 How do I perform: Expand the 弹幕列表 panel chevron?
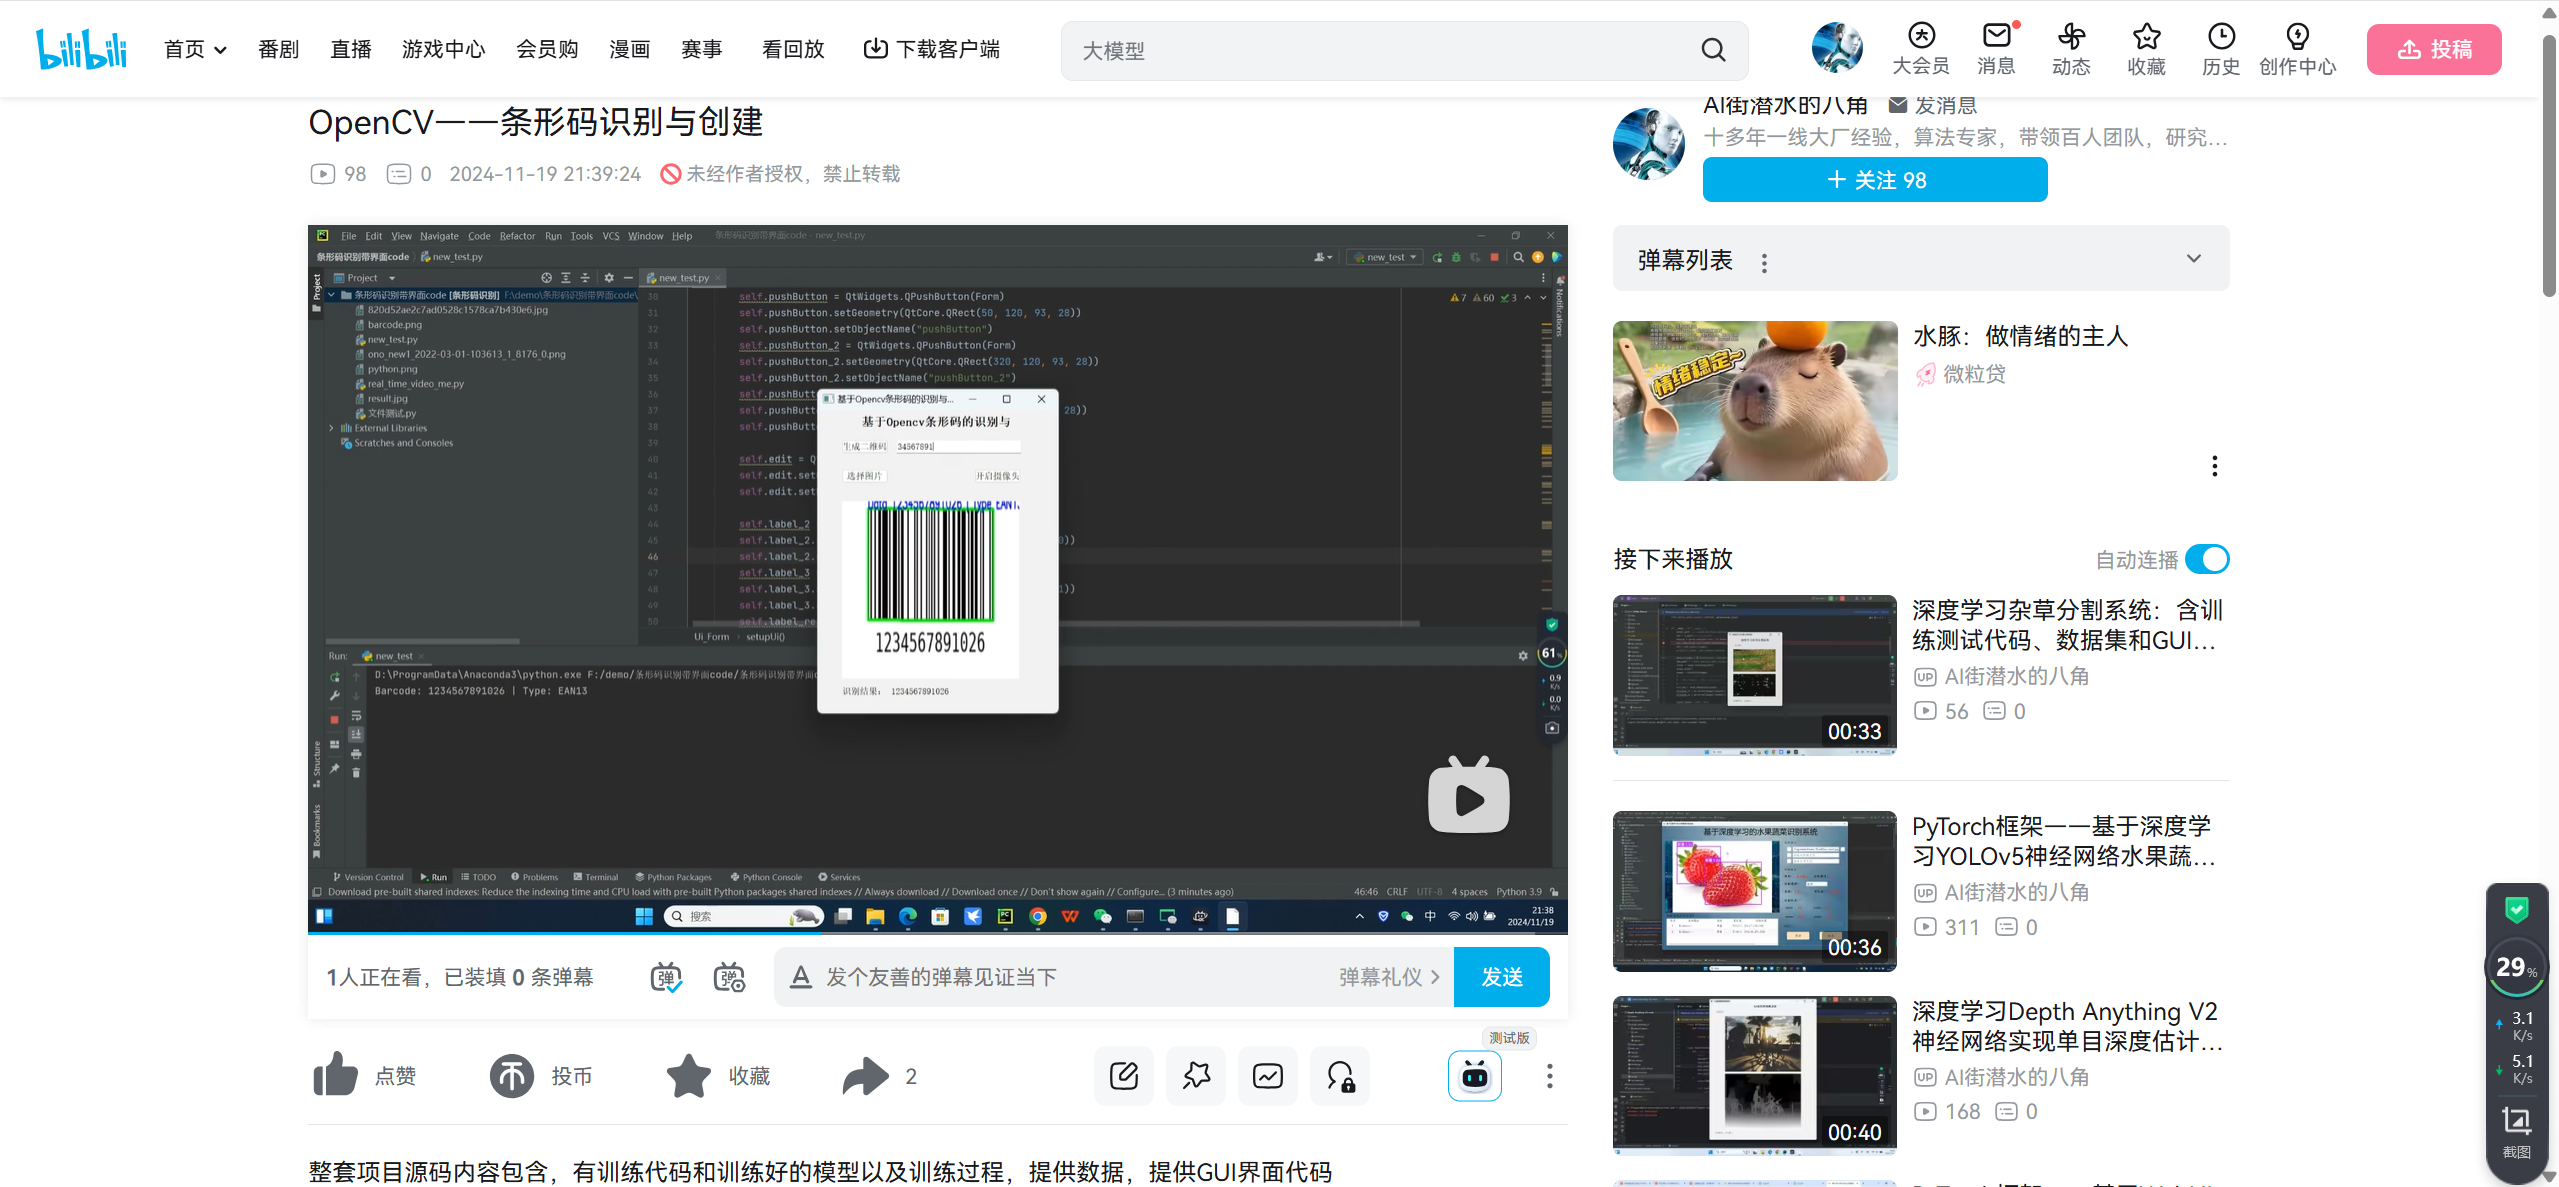2193,259
